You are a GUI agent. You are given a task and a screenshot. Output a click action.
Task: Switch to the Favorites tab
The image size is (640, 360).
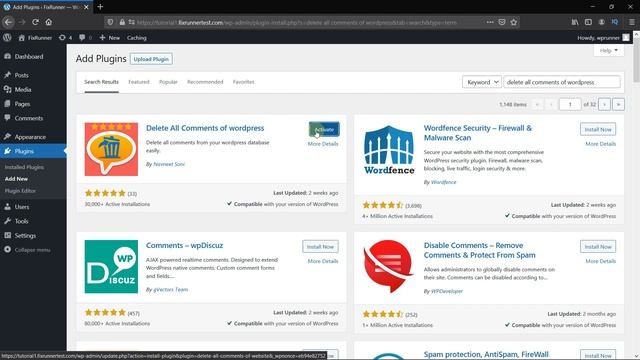tap(243, 82)
